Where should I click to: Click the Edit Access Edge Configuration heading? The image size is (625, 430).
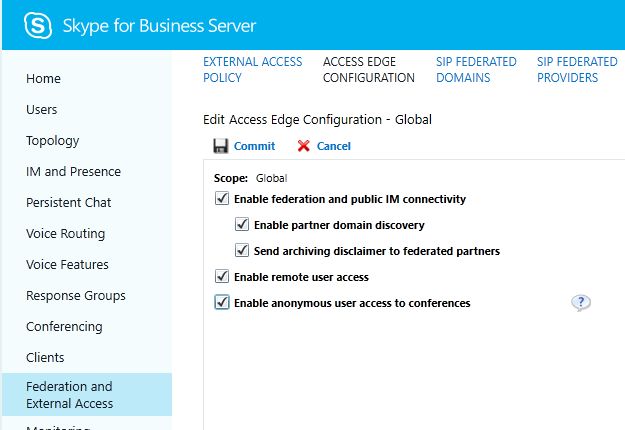pos(317,120)
